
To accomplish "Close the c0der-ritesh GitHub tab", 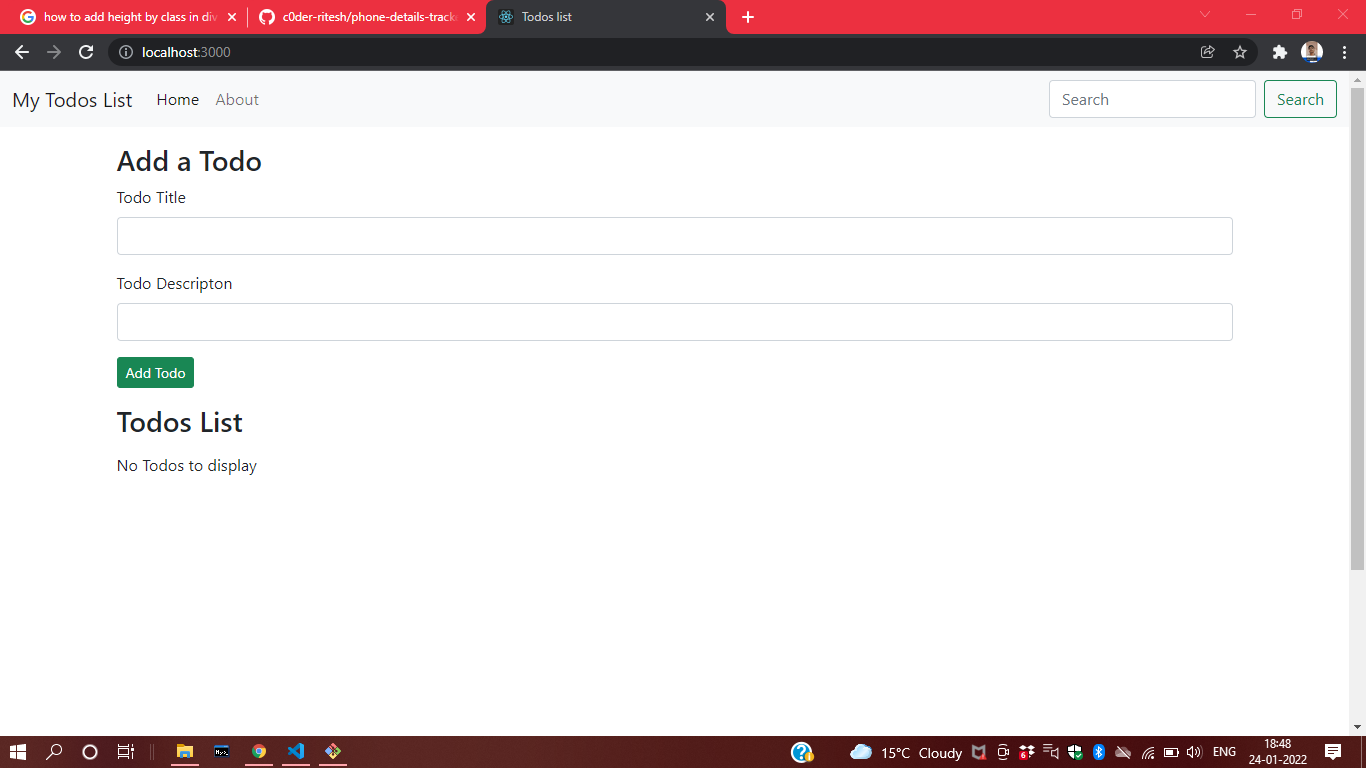I will (471, 17).
